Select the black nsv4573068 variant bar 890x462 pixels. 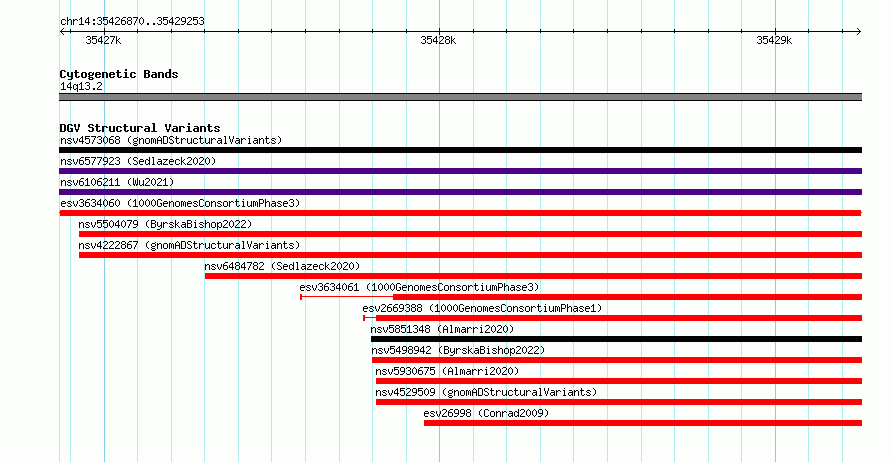click(x=460, y=150)
